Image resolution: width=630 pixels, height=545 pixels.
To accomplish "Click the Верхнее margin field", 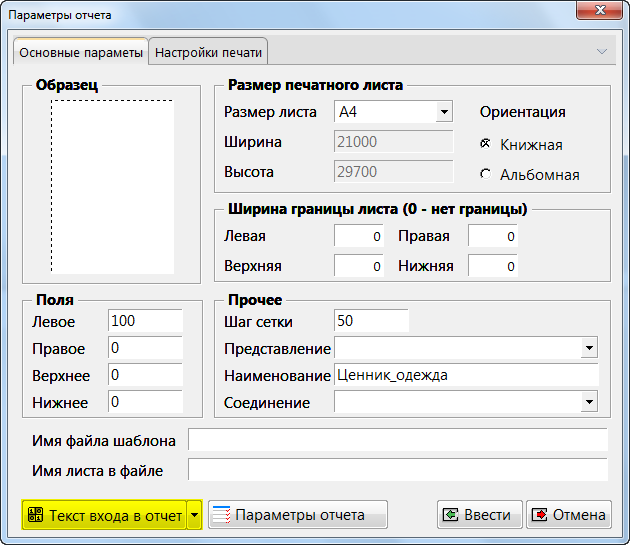I will pos(145,375).
